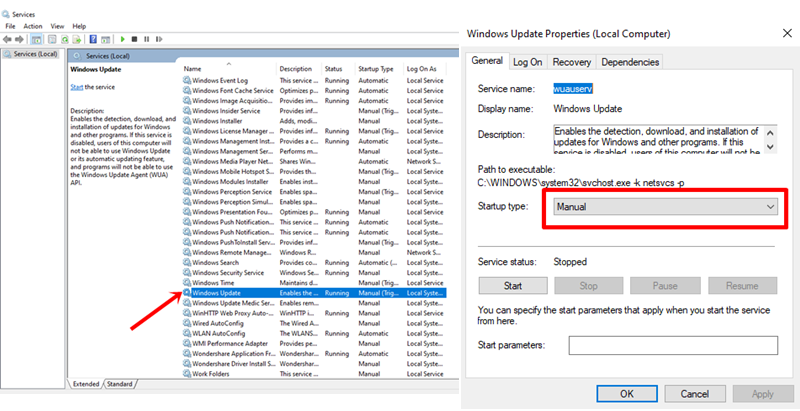Click the highlighted wuauserv service name

click(x=573, y=89)
